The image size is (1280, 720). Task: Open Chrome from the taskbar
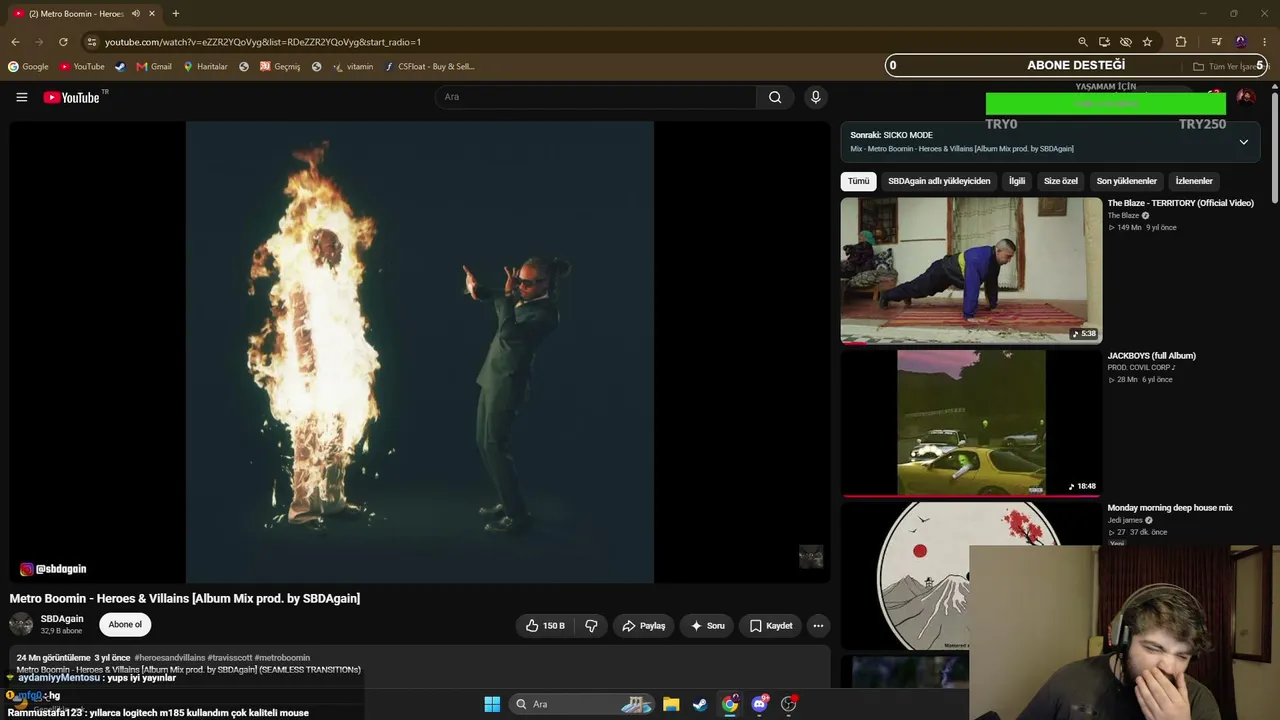point(730,704)
